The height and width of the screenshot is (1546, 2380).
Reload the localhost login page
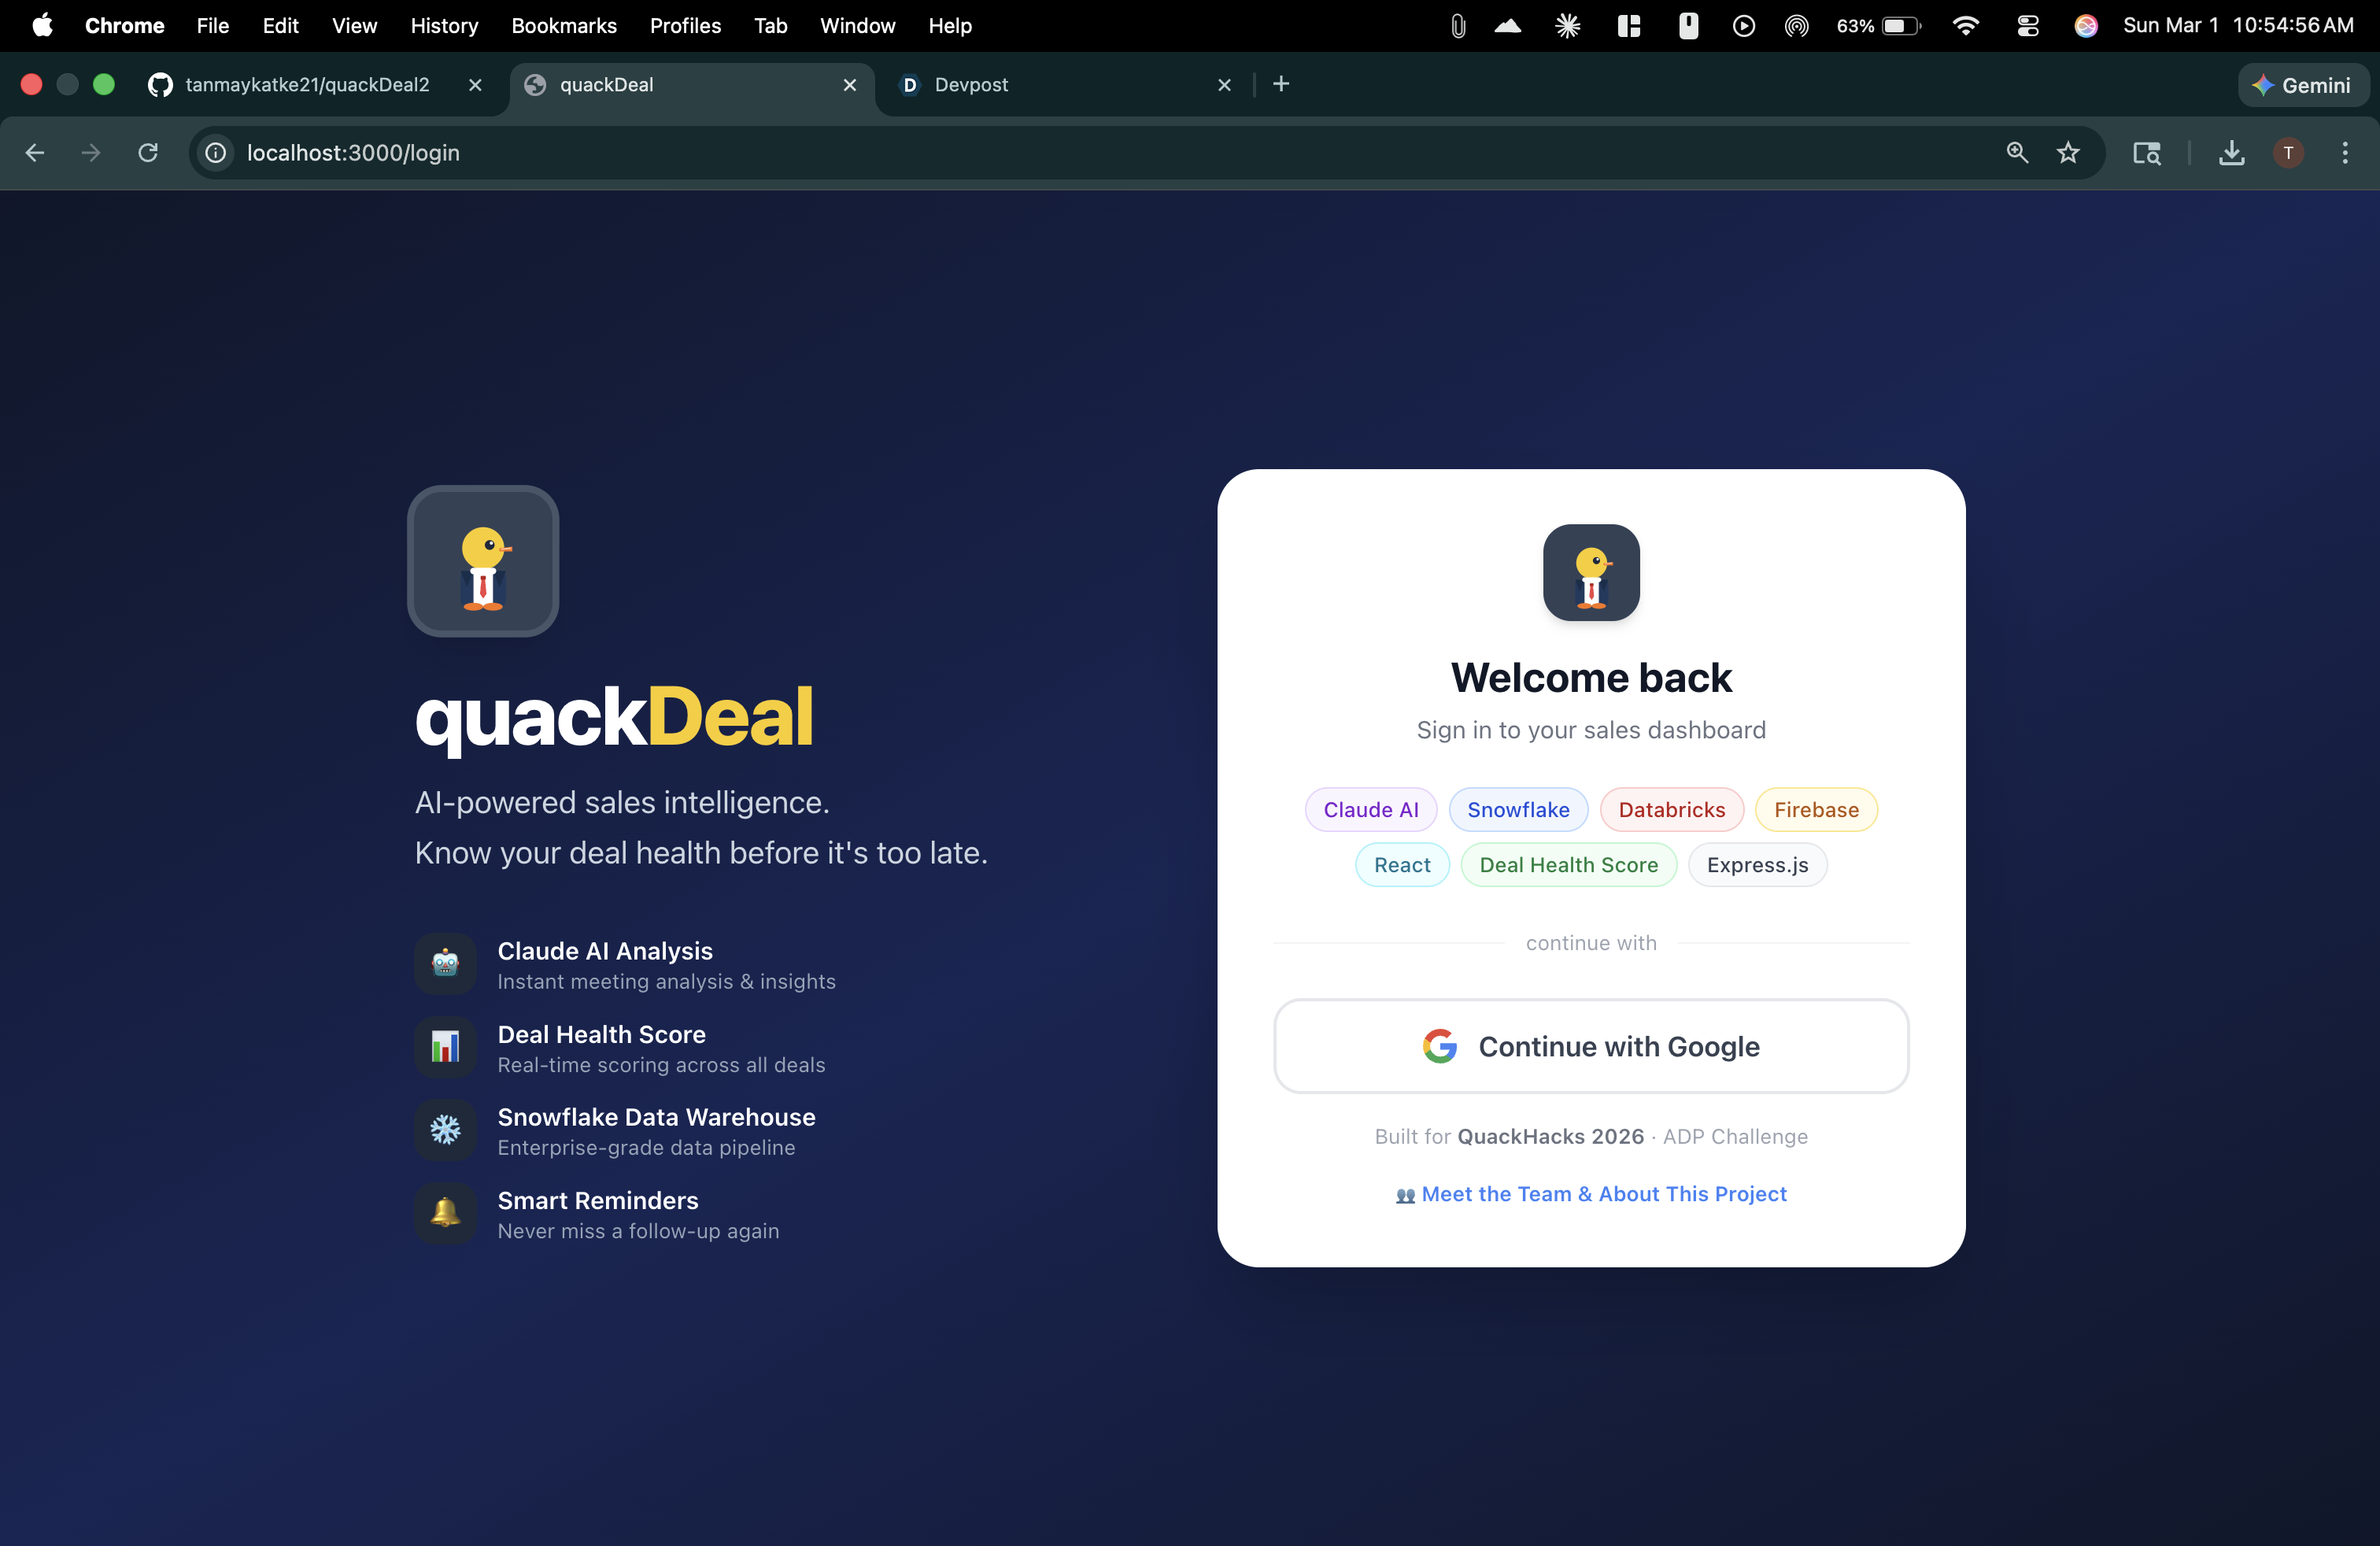click(148, 153)
